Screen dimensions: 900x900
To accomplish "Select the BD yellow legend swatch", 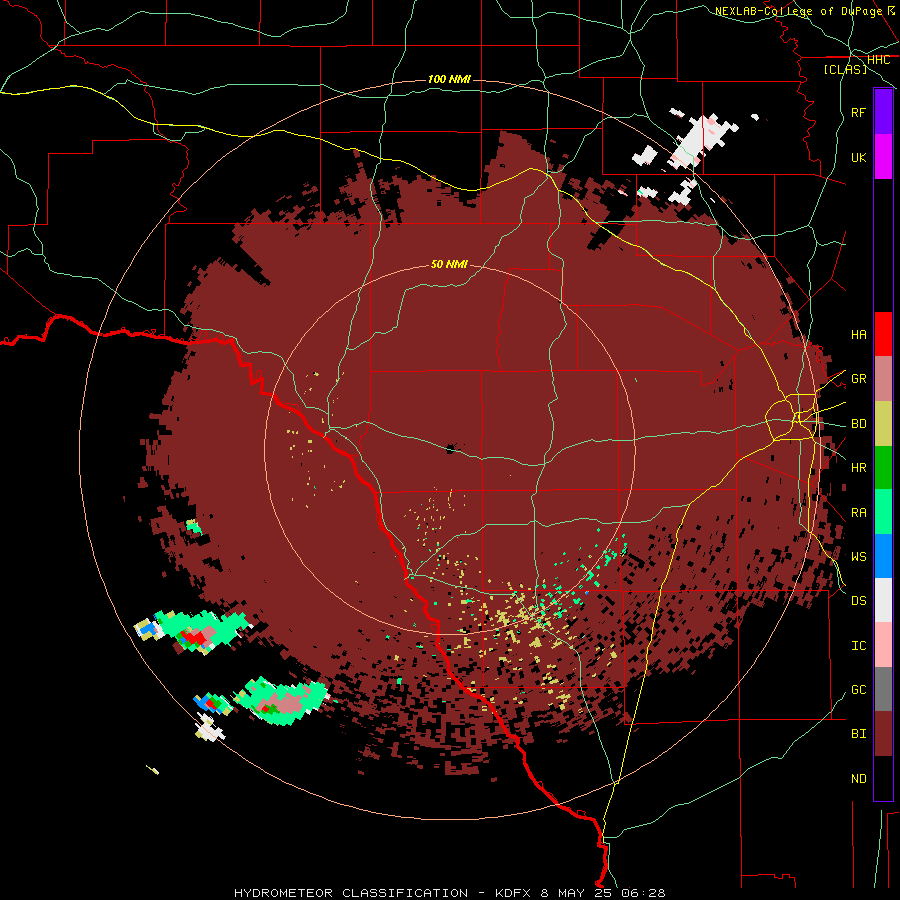I will tap(883, 424).
